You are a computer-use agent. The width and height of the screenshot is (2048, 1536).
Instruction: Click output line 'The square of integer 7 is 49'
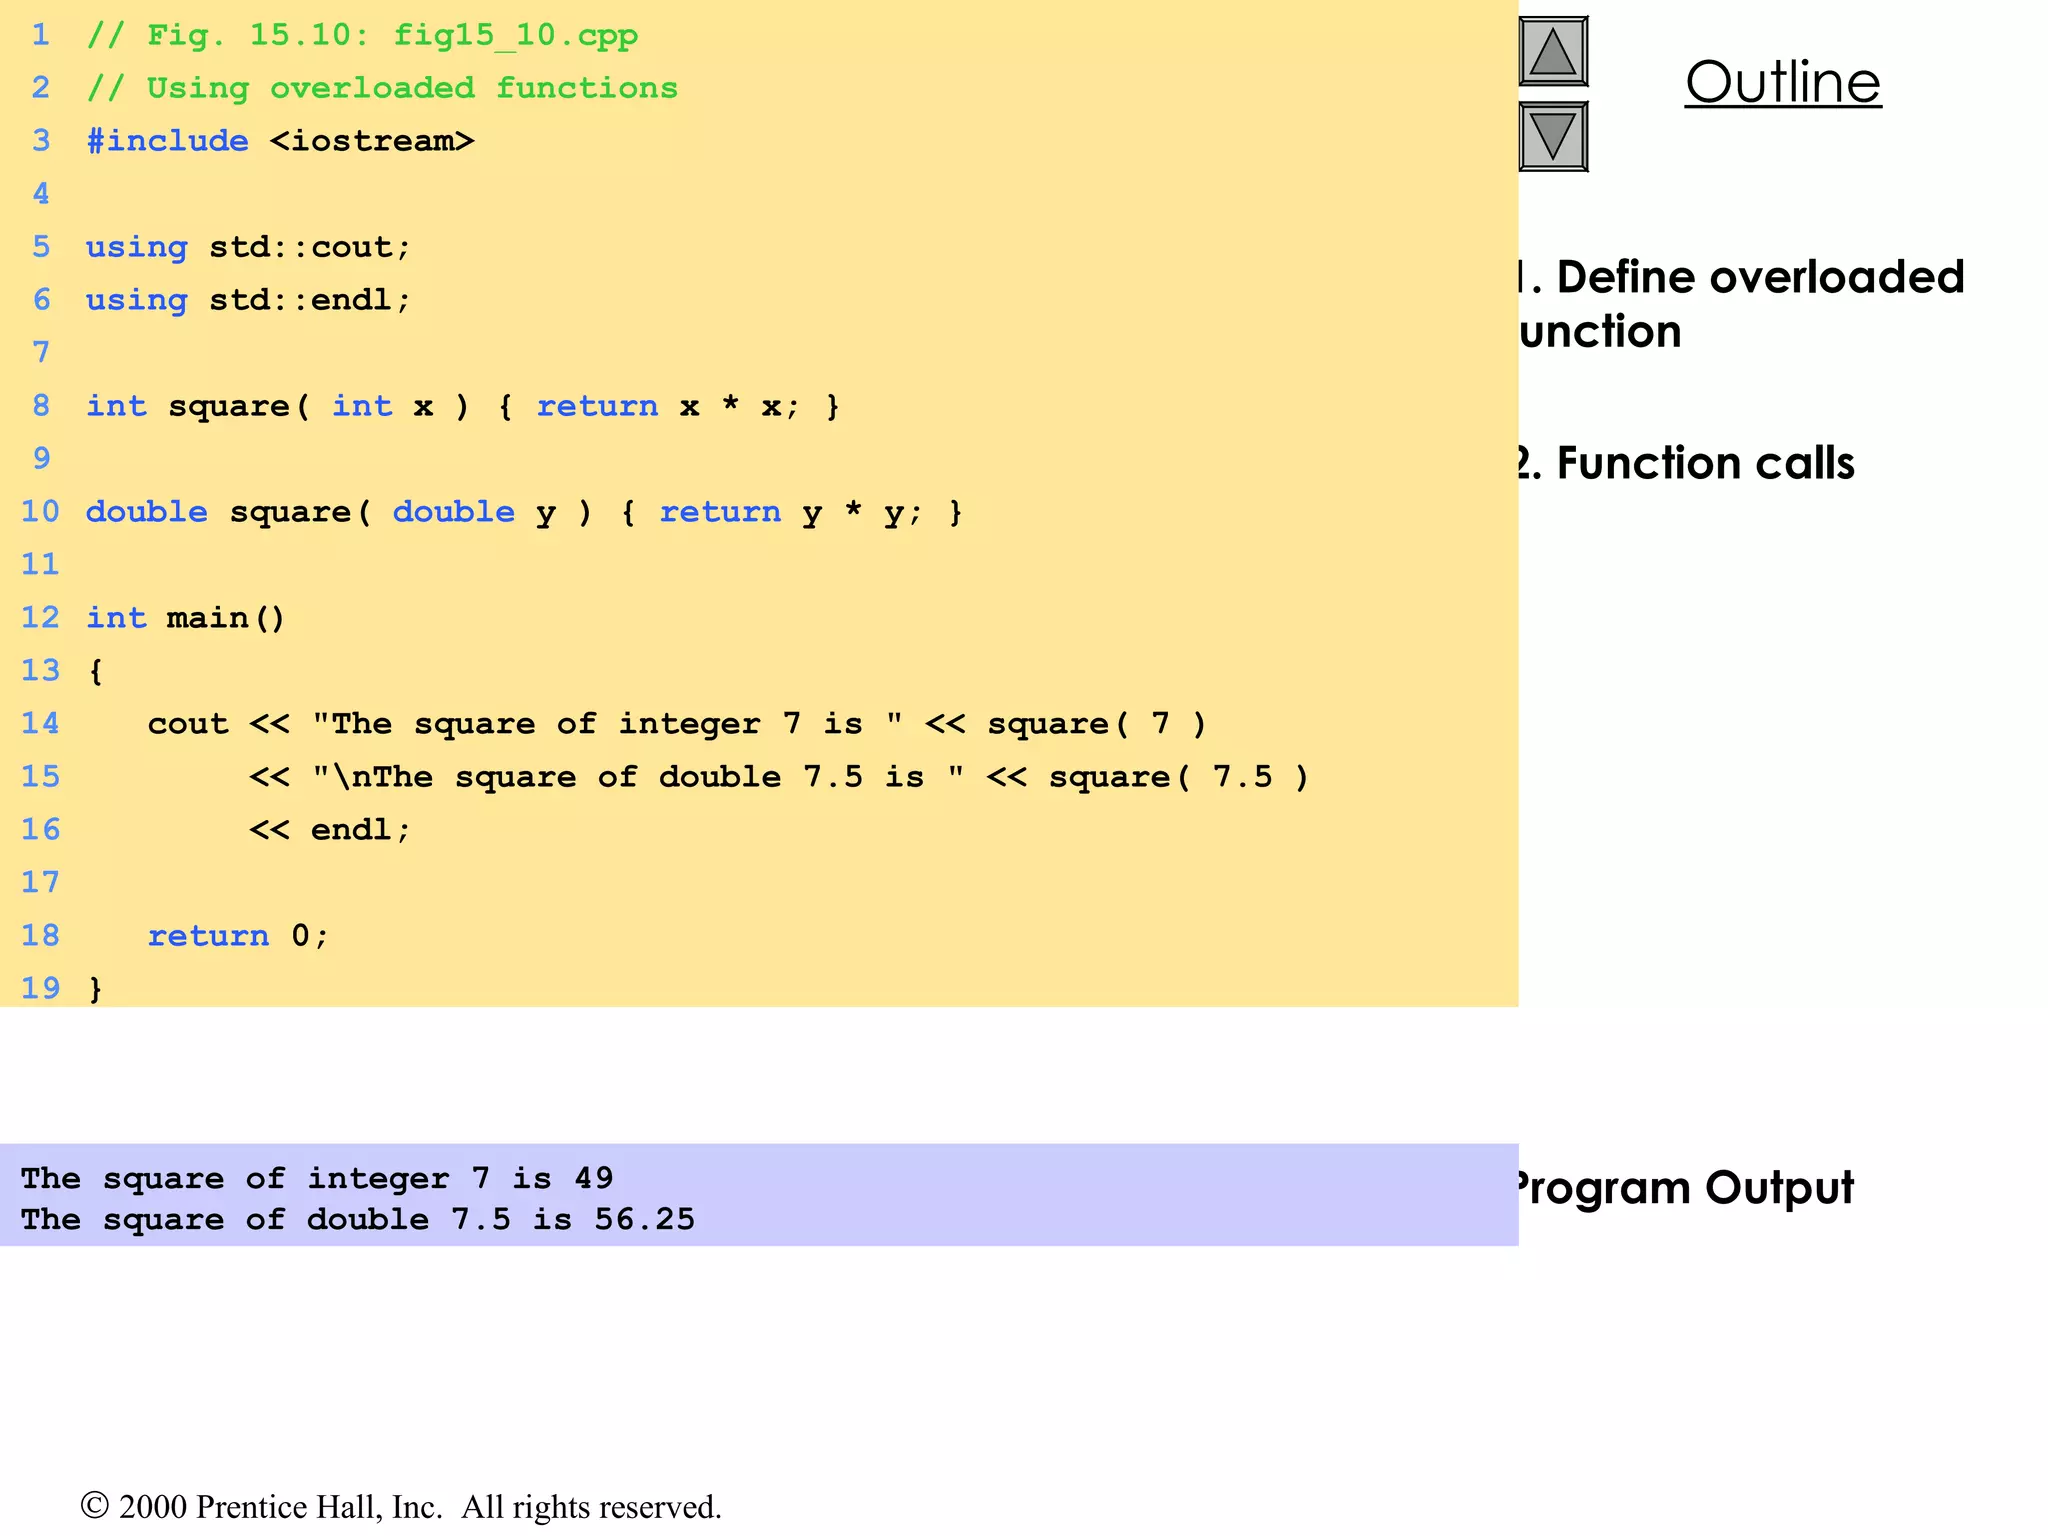point(317,1178)
